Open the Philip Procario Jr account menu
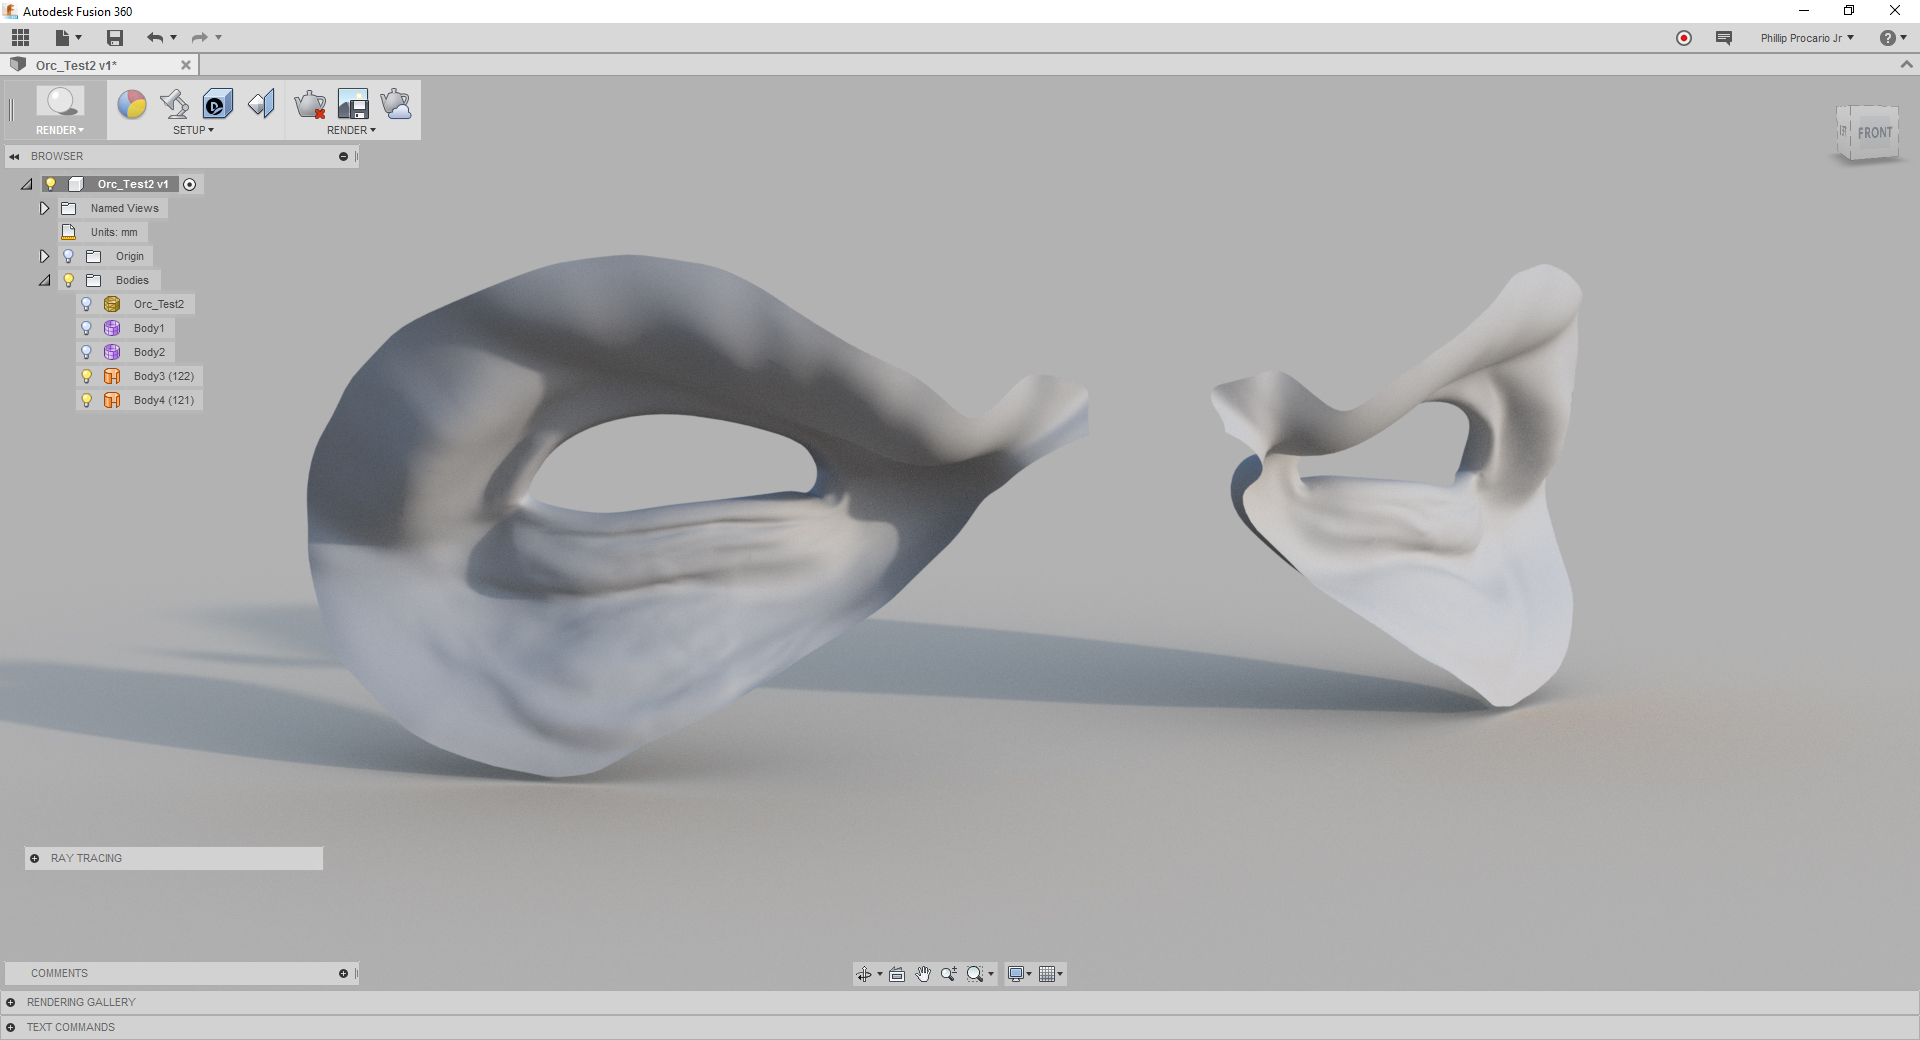This screenshot has height=1040, width=1920. (x=1807, y=38)
